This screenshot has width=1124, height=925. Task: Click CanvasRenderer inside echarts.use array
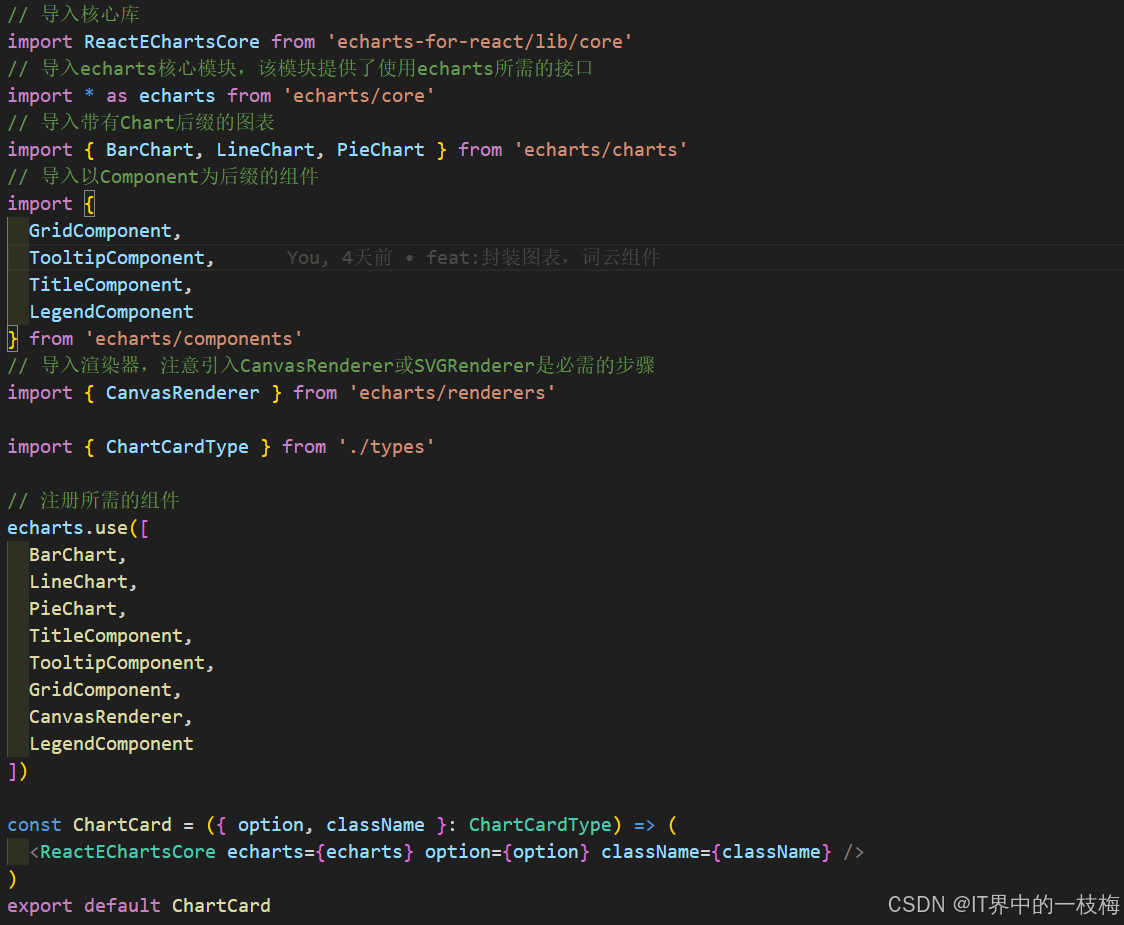click(106, 717)
